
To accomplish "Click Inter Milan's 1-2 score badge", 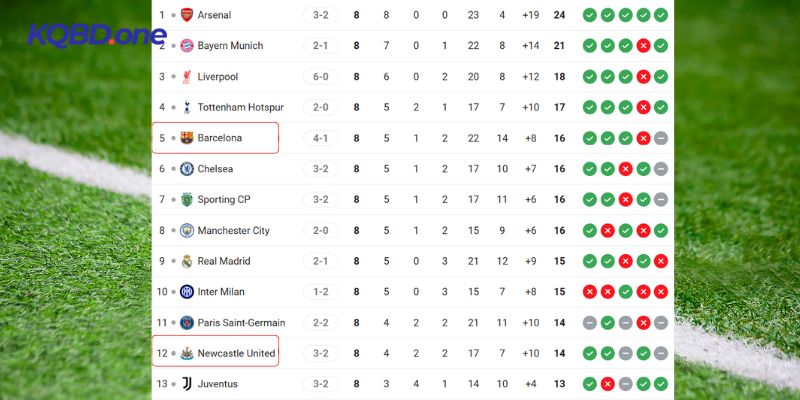I will coord(320,292).
